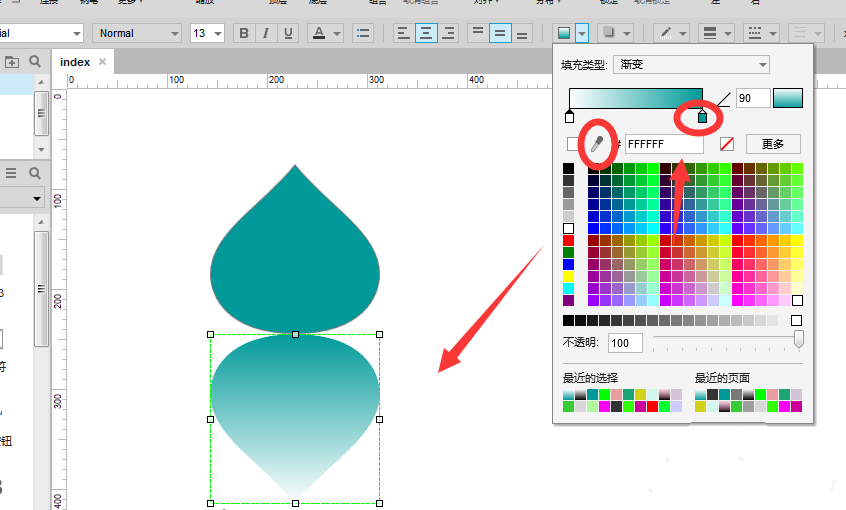Align text left
Viewport: 846px width, 510px height.
coord(403,33)
